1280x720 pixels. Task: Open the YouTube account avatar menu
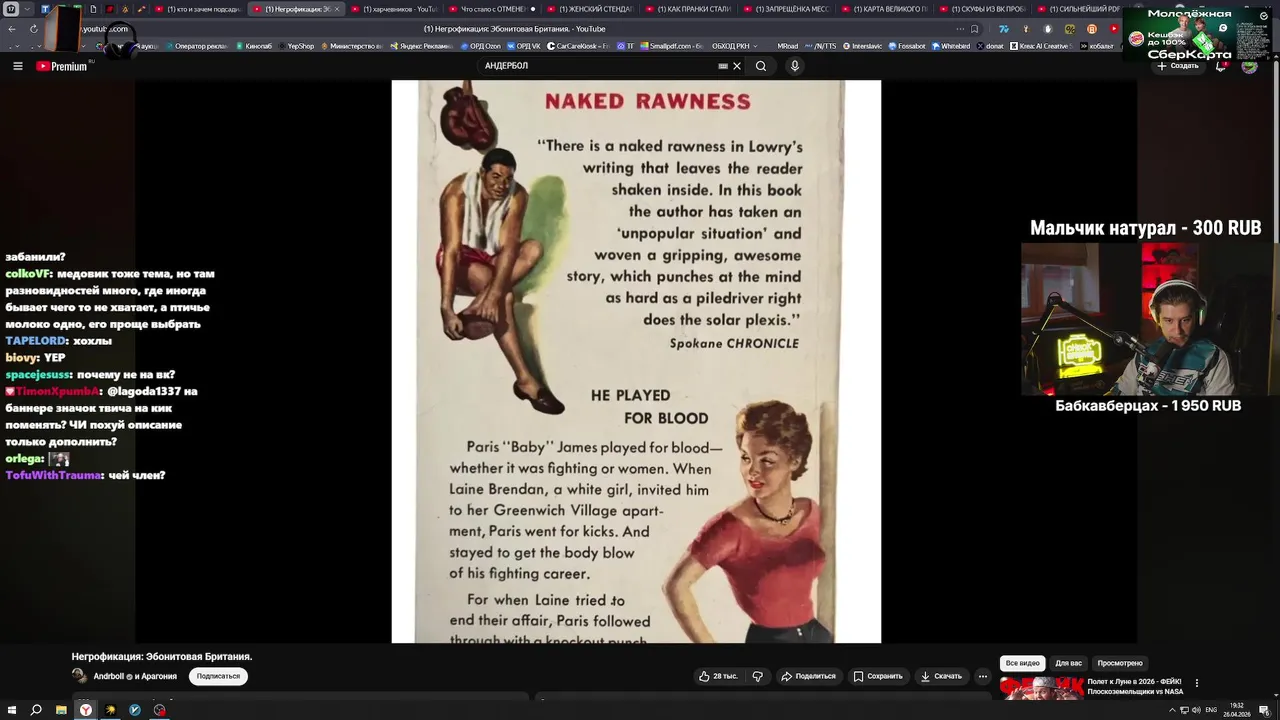(x=1249, y=66)
